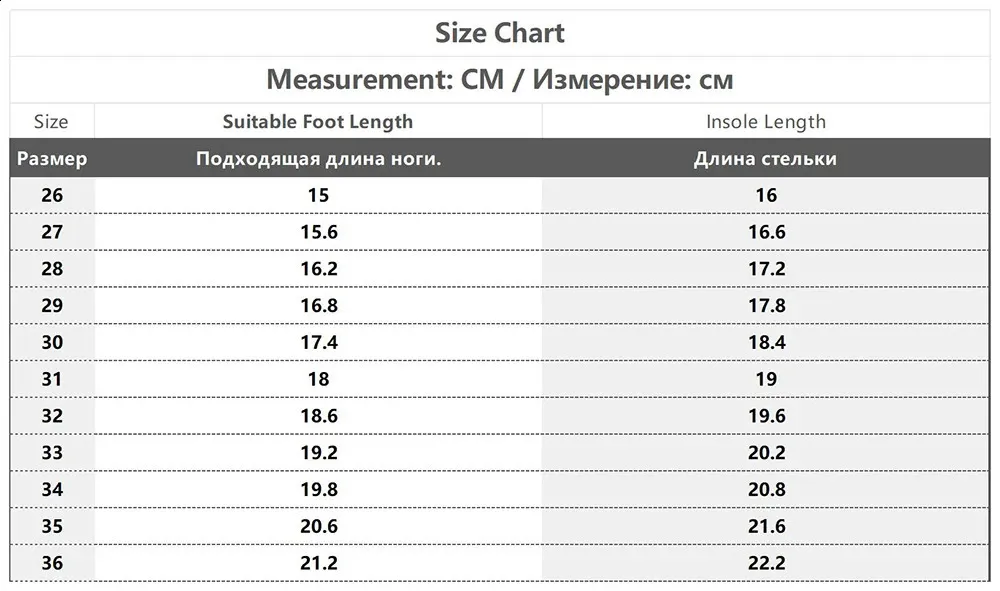
Task: Click insole length value 19
Action: 767,379
